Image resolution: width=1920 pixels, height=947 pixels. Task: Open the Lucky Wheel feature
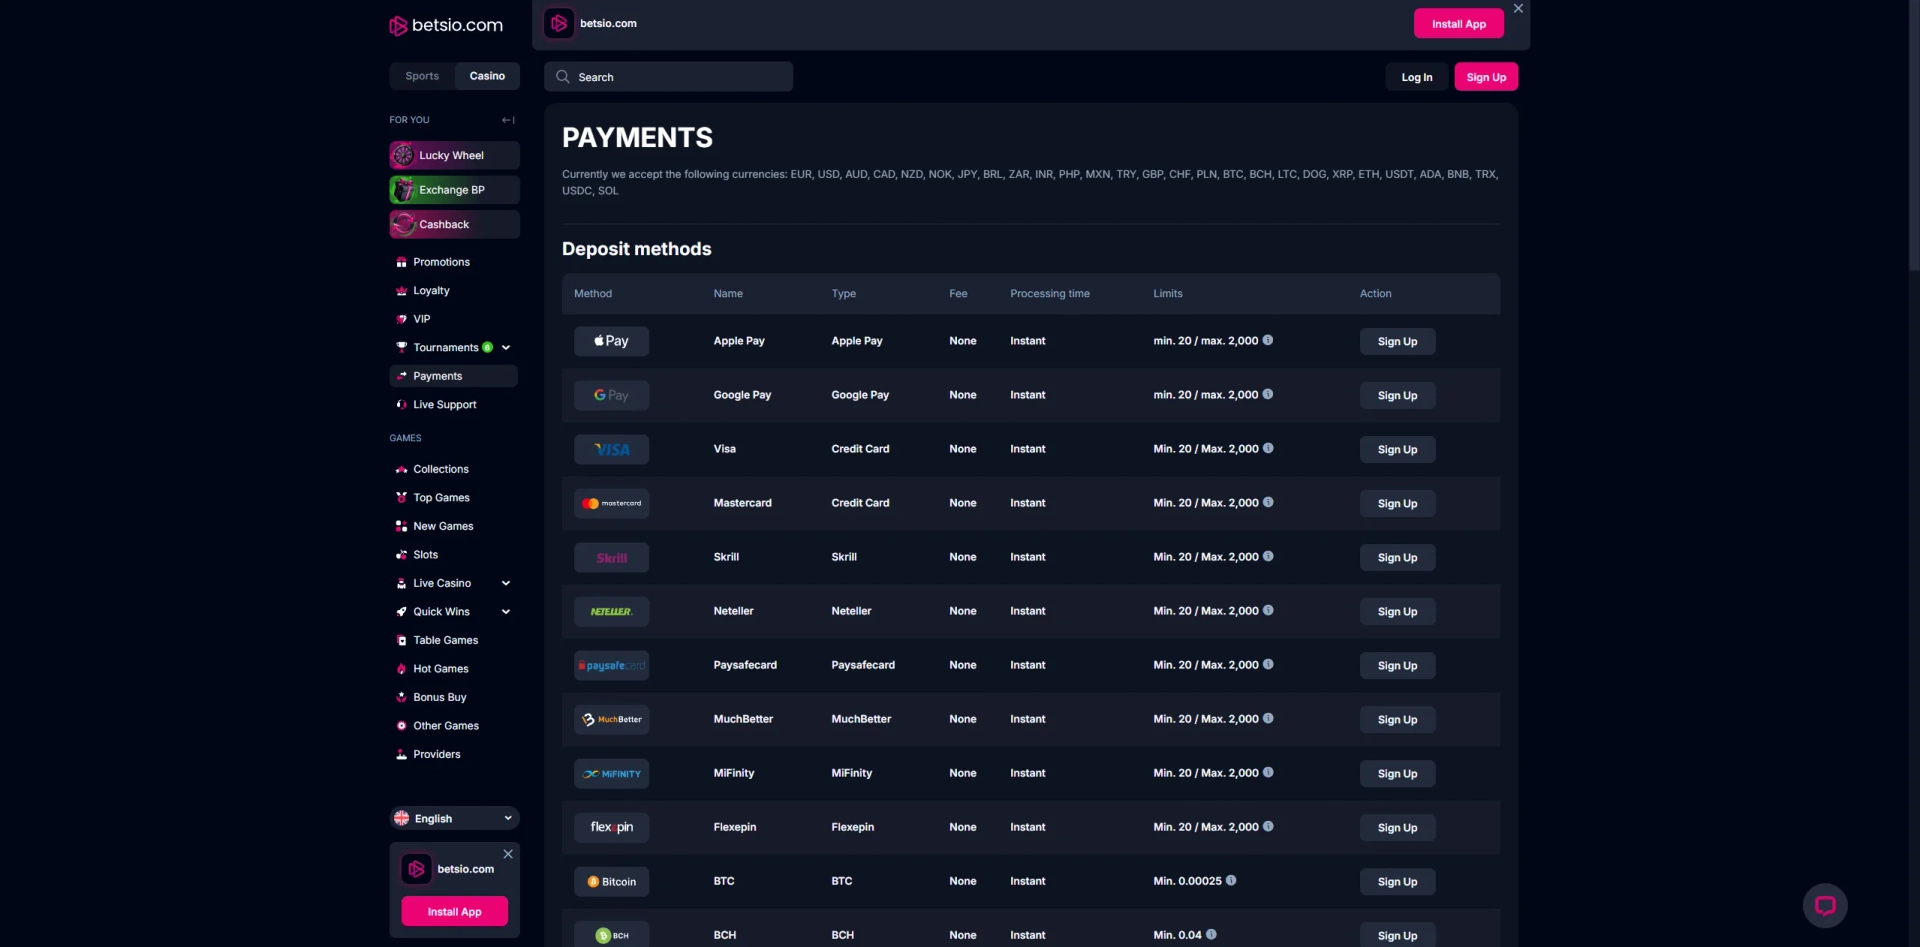(x=454, y=155)
